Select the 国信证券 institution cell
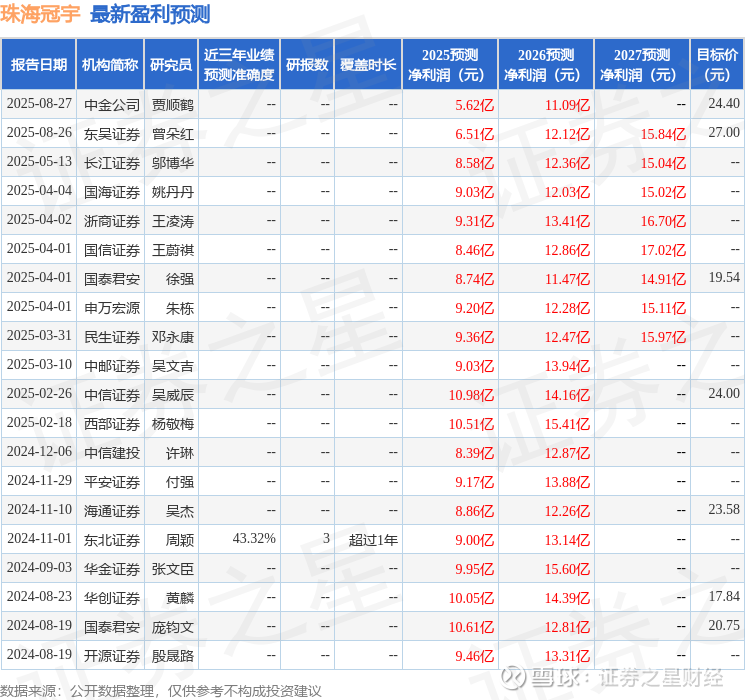The width and height of the screenshot is (745, 700). (x=112, y=250)
